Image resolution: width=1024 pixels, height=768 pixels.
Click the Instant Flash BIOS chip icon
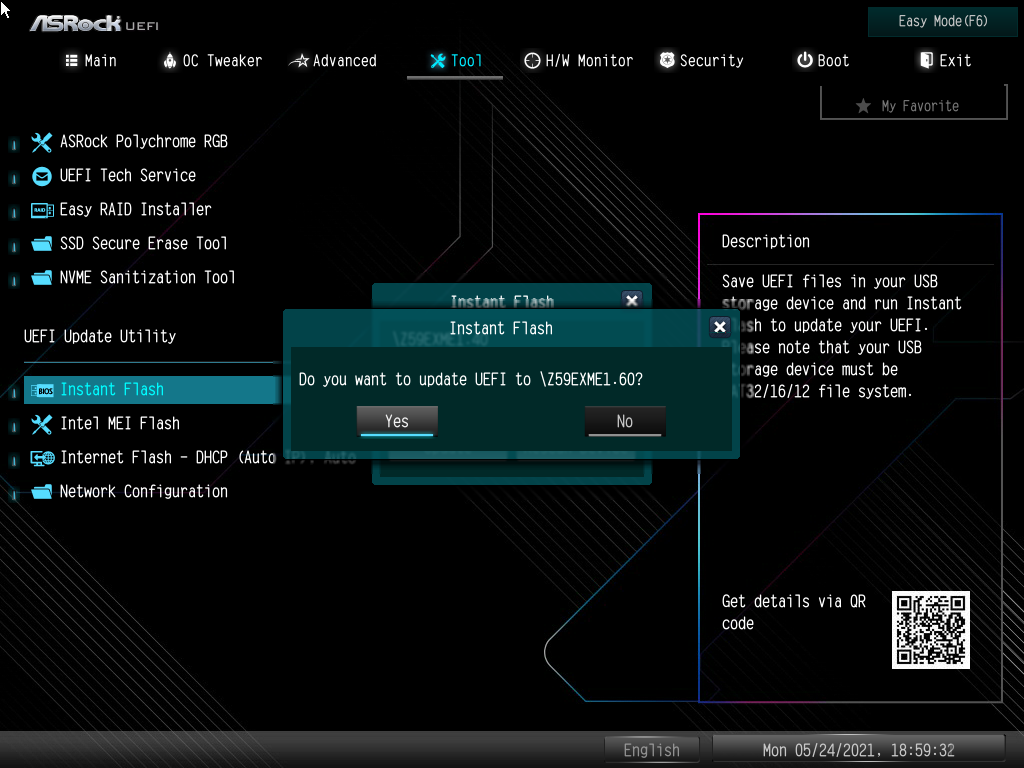pos(42,391)
